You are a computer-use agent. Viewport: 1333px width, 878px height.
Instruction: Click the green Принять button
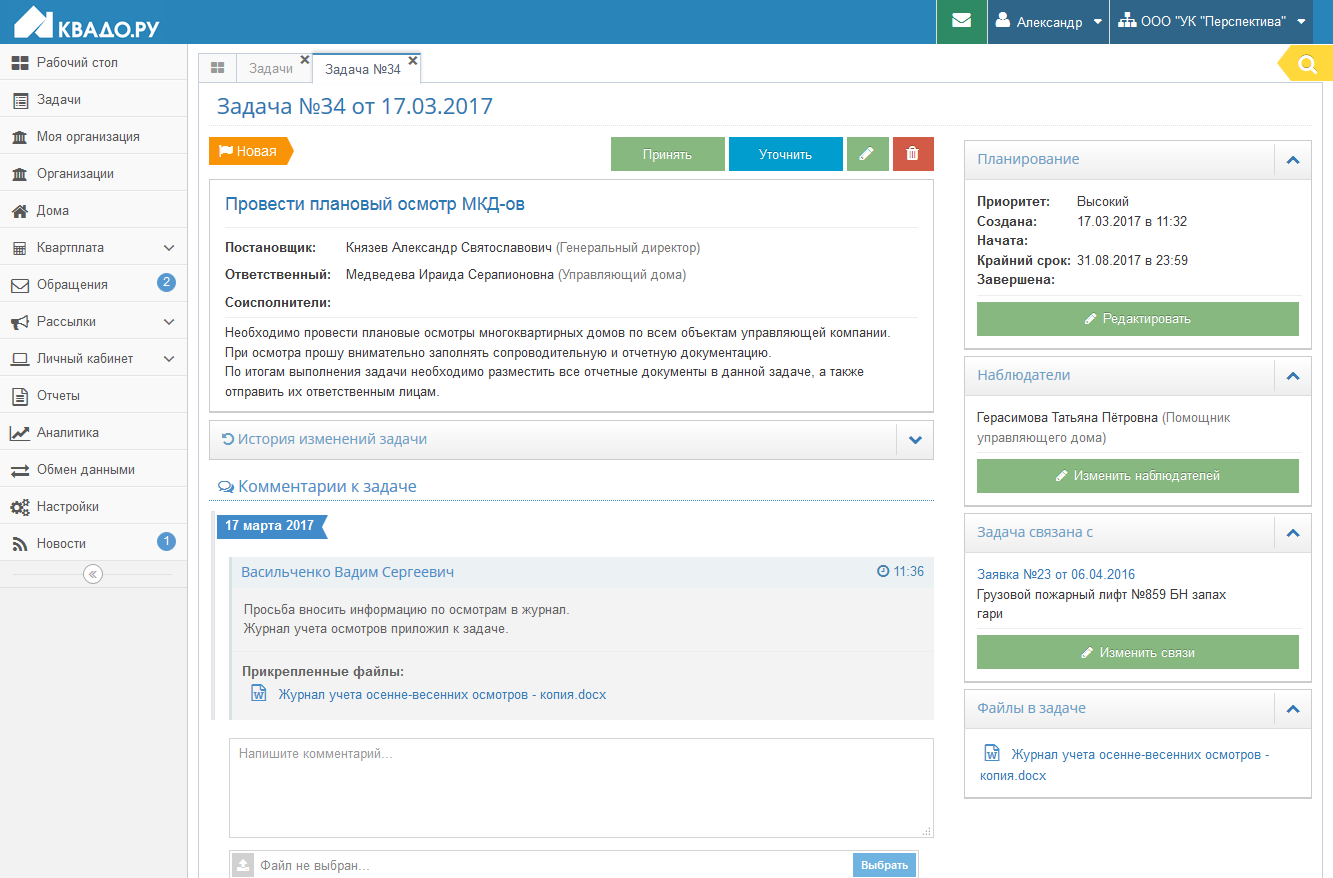pyautogui.click(x=668, y=154)
